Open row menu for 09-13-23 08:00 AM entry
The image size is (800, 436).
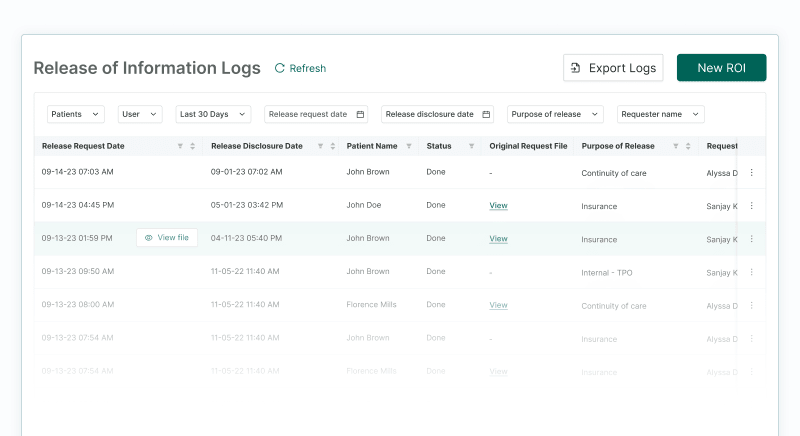pos(752,305)
